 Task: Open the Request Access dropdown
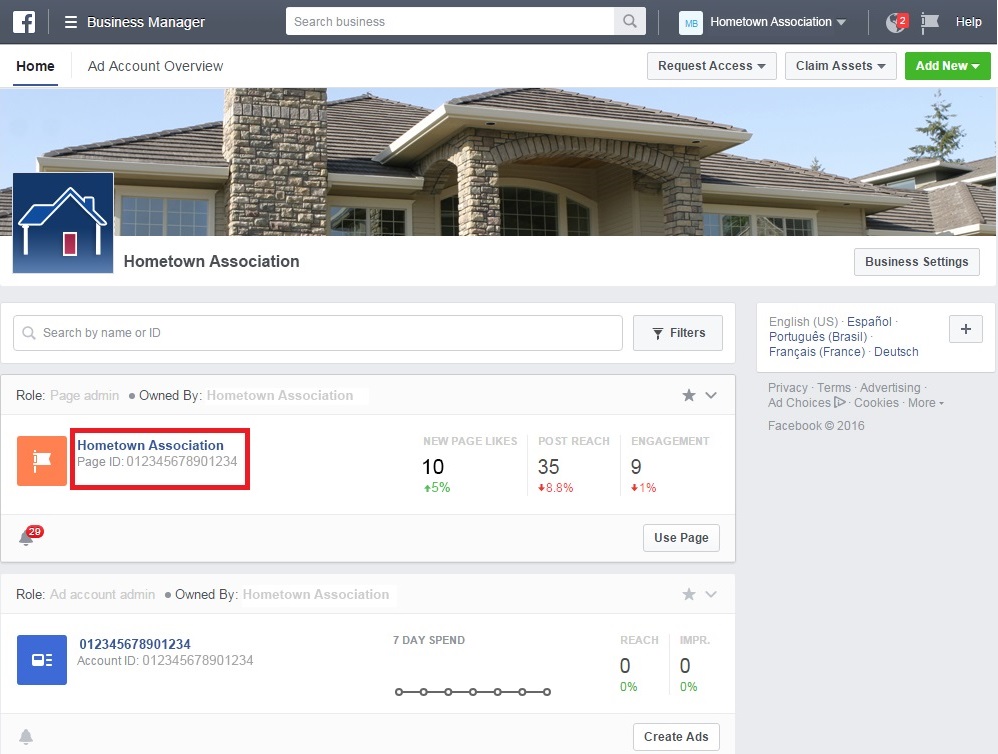[712, 66]
